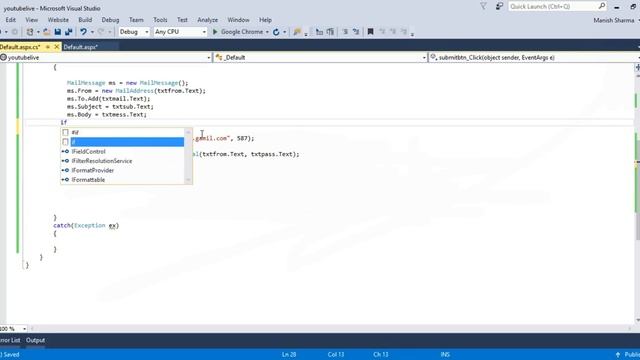Click the Clear Bookmarks icon
The height and width of the screenshot is (360, 640).
(x=403, y=32)
